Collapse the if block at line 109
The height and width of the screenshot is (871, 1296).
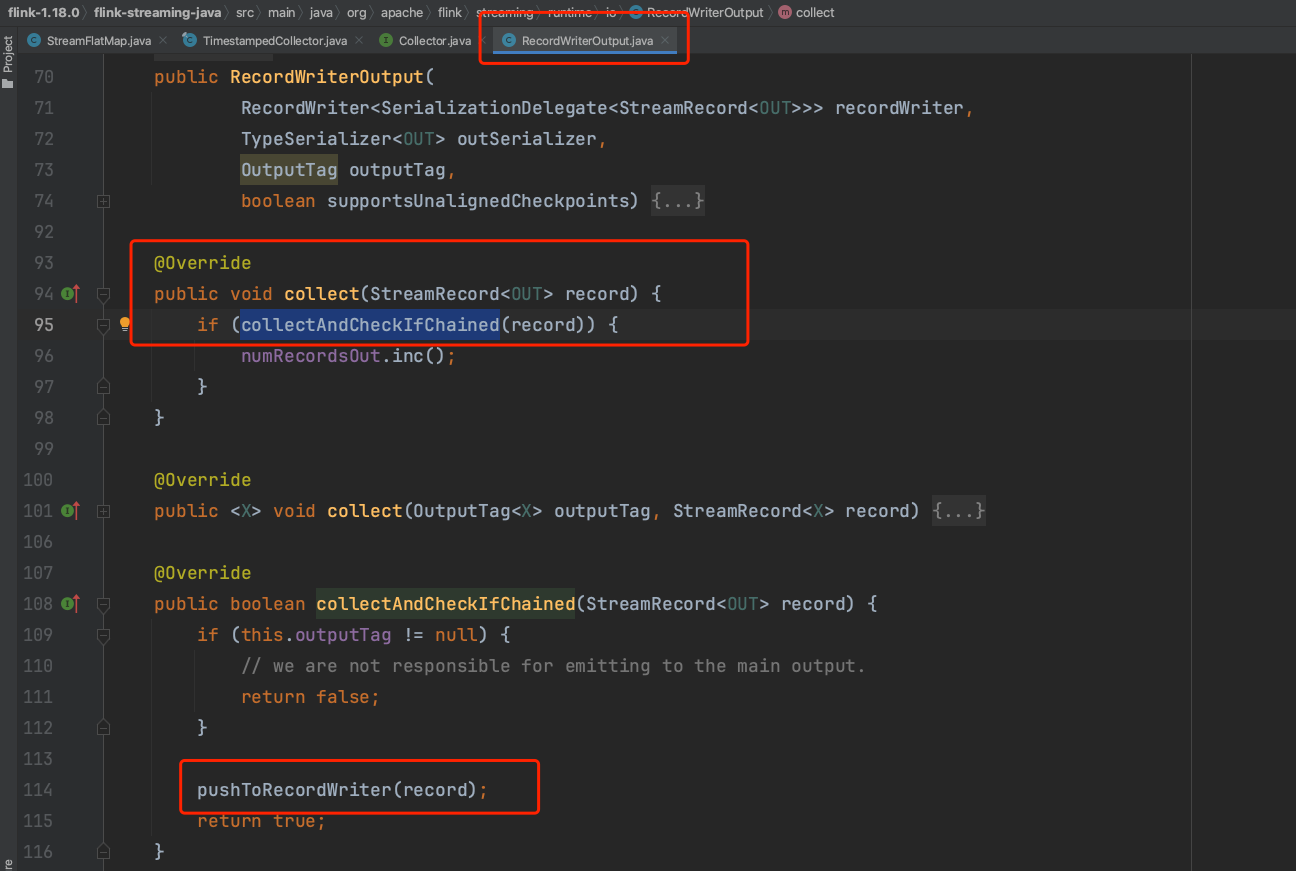pos(103,635)
